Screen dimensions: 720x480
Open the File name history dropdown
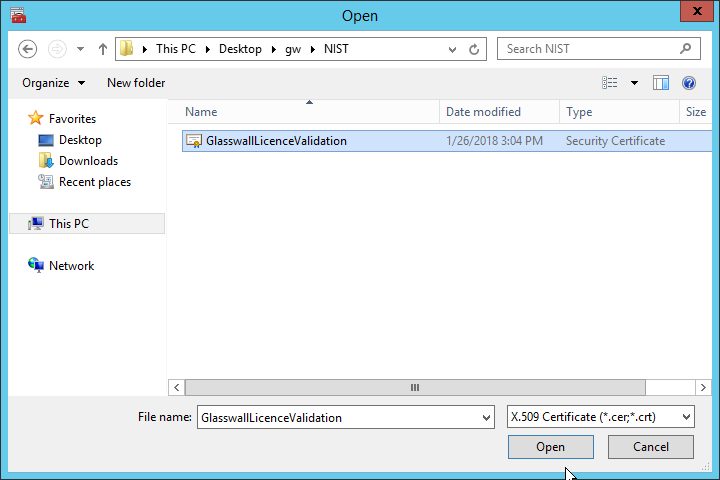coord(486,417)
